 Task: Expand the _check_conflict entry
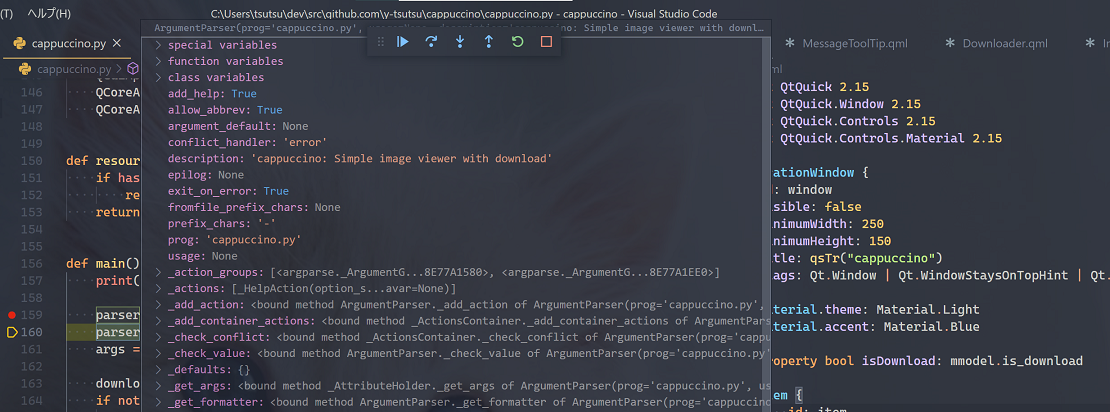159,337
